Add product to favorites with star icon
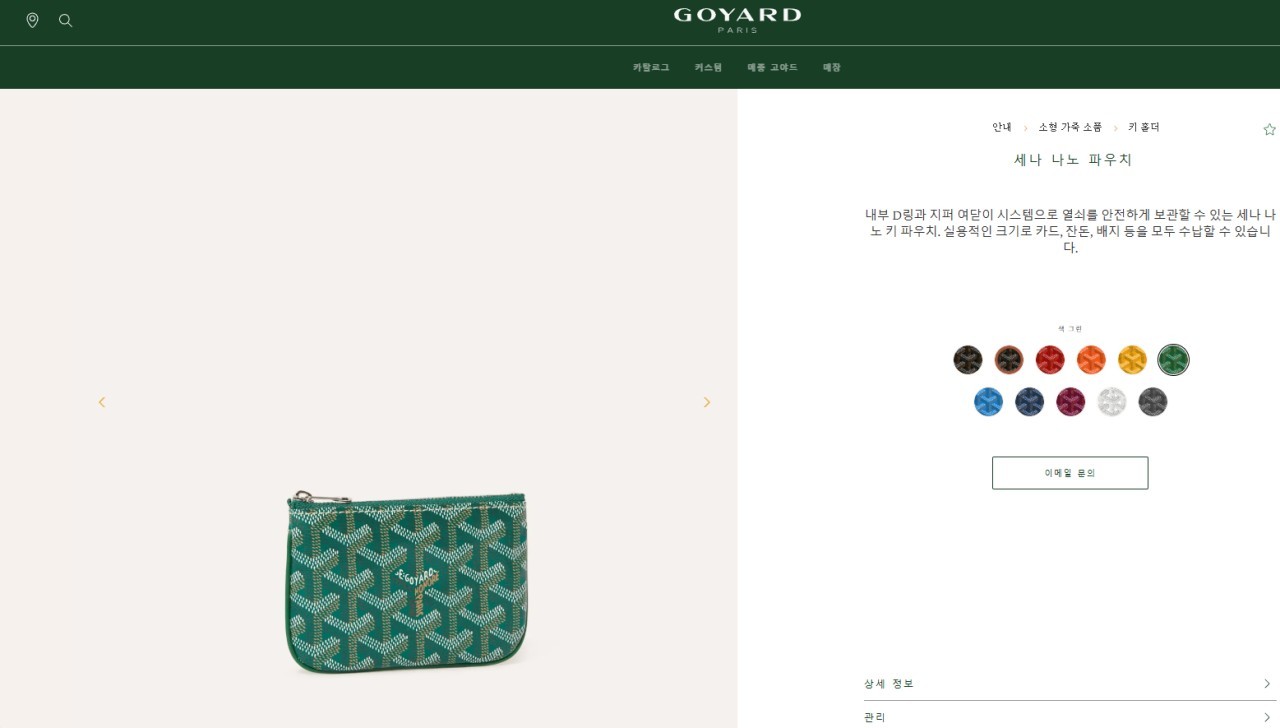 point(1269,129)
